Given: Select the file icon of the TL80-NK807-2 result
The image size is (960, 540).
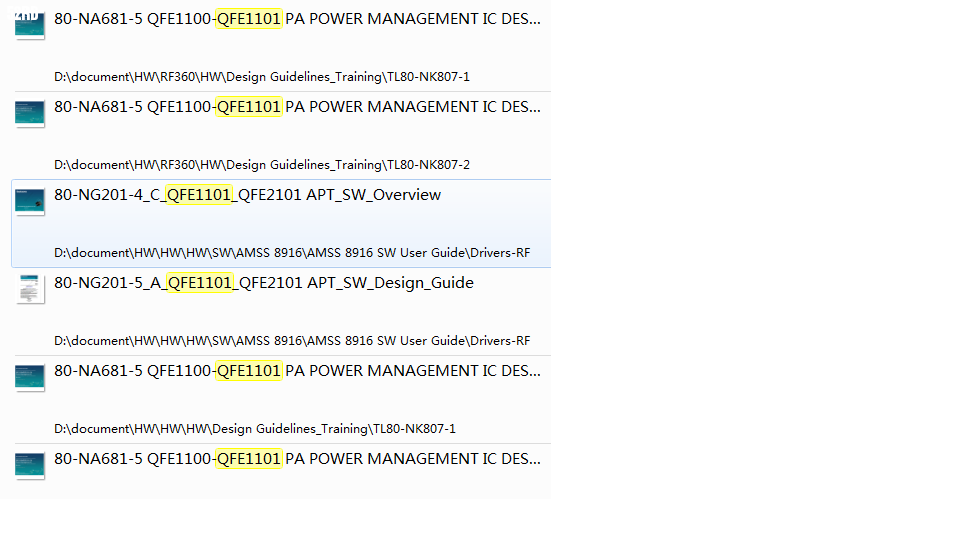Looking at the screenshot, I should tap(29, 114).
